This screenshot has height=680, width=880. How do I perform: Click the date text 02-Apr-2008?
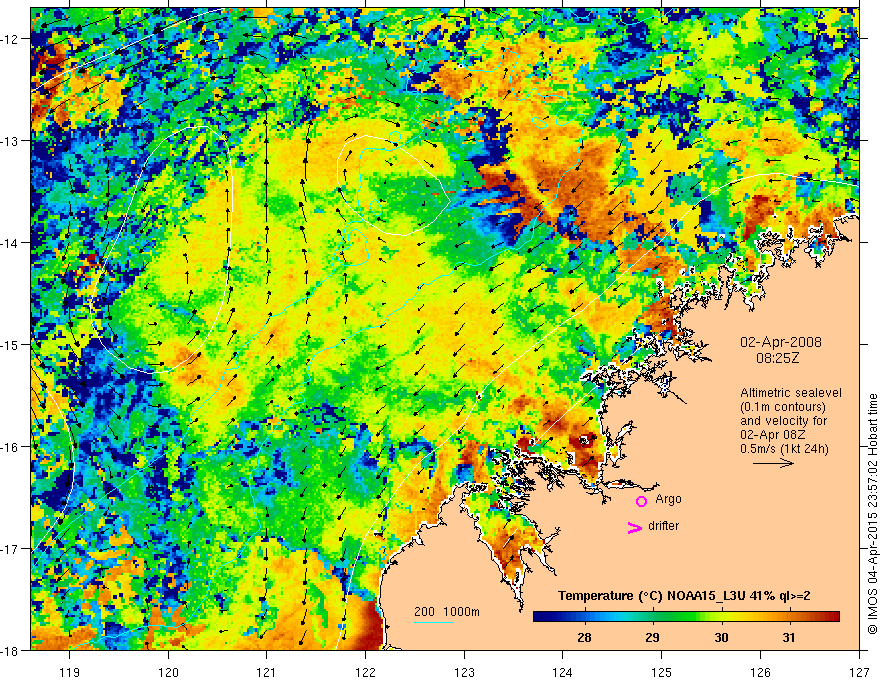(x=780, y=342)
